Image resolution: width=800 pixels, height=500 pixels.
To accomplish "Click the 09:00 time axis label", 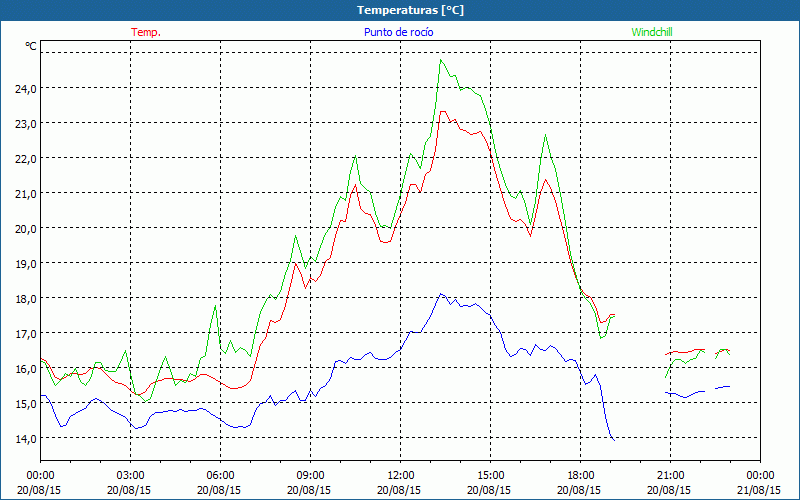I will tap(310, 476).
